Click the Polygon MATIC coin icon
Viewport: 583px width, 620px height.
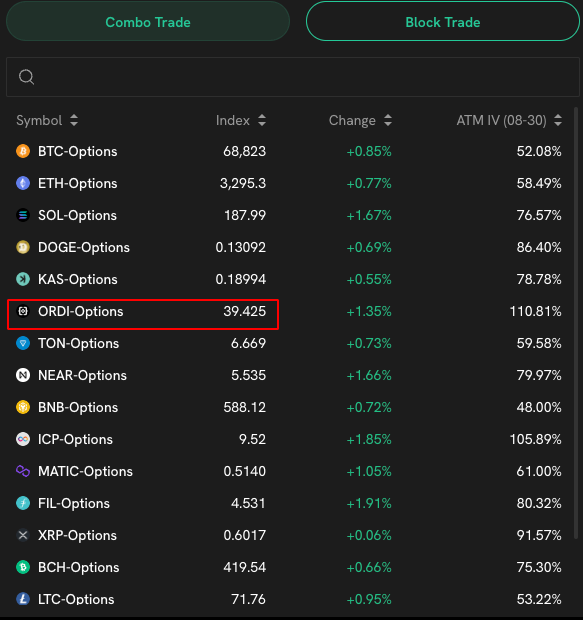23,471
